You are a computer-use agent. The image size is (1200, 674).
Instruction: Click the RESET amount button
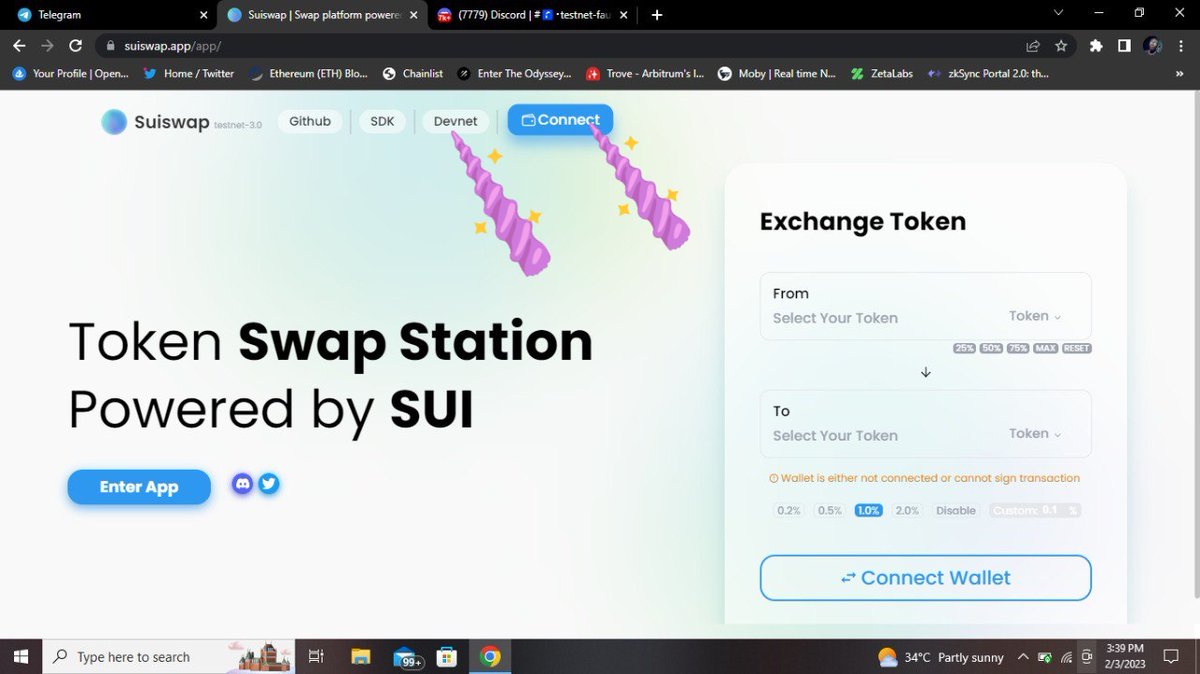pyautogui.click(x=1077, y=348)
